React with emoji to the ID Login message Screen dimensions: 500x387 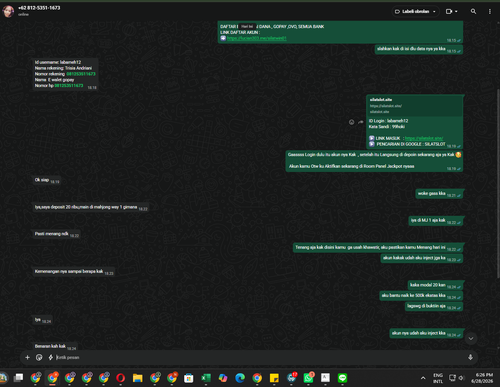[x=351, y=122]
